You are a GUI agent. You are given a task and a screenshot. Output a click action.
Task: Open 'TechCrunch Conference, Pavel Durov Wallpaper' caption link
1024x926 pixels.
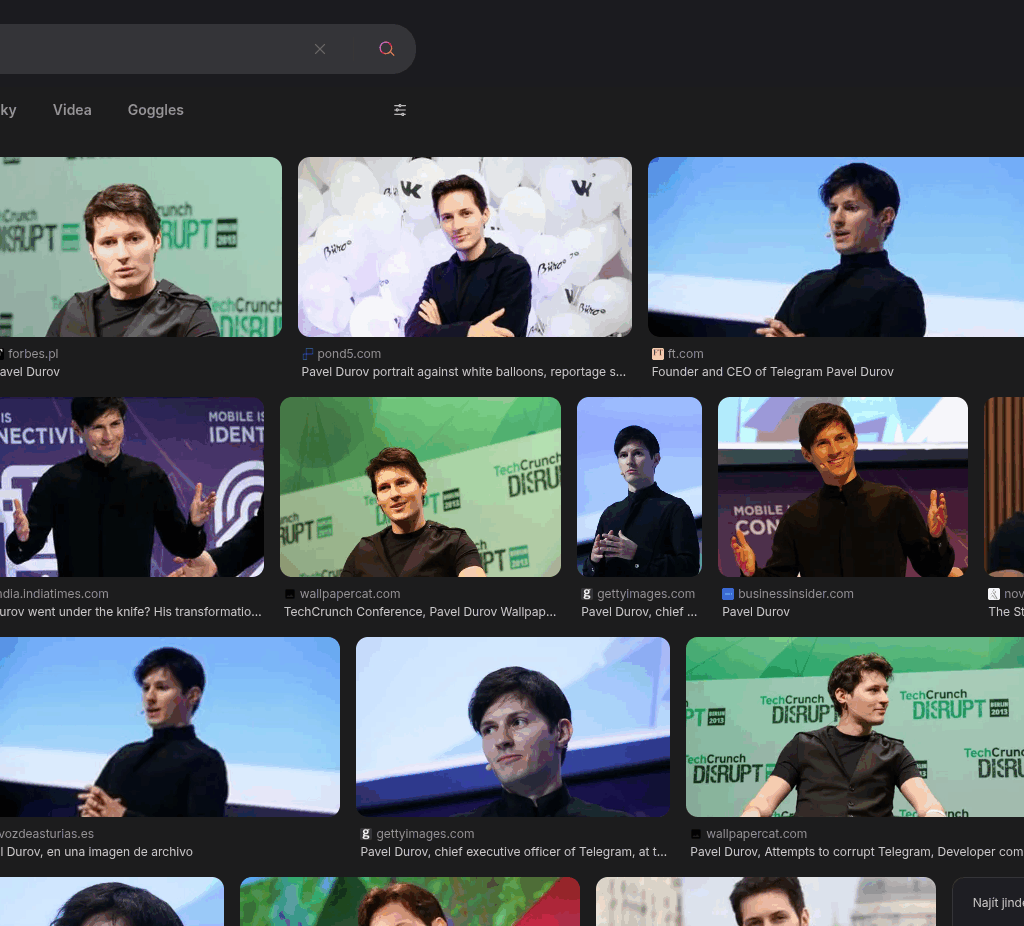(x=420, y=612)
